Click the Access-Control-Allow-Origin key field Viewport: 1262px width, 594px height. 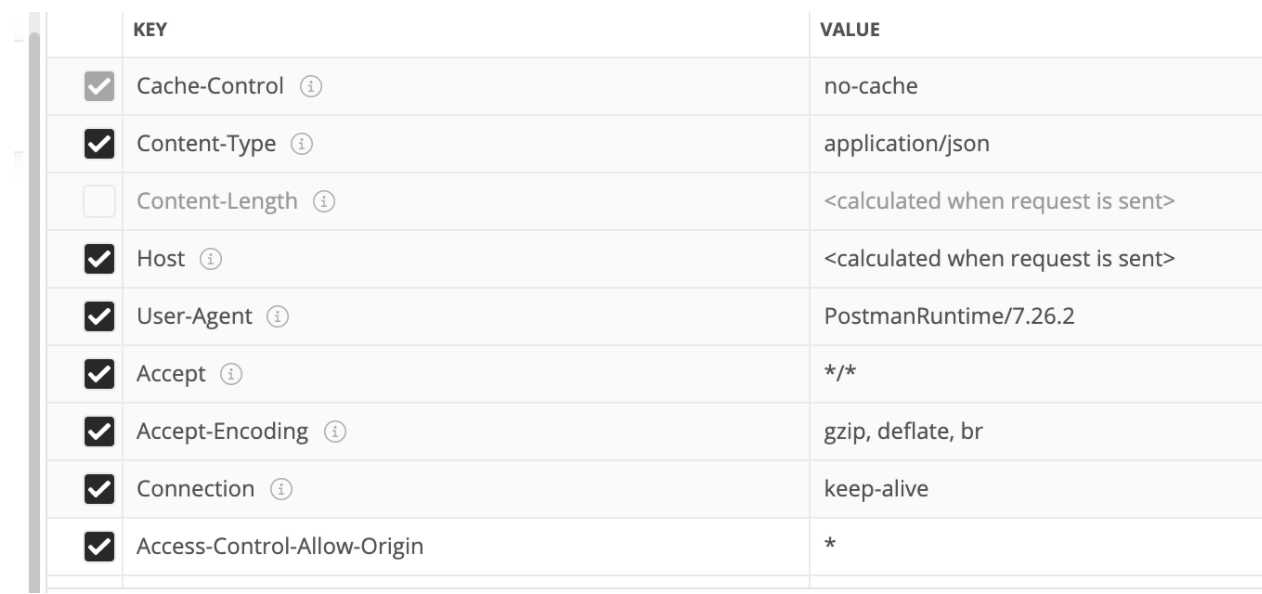click(x=466, y=547)
